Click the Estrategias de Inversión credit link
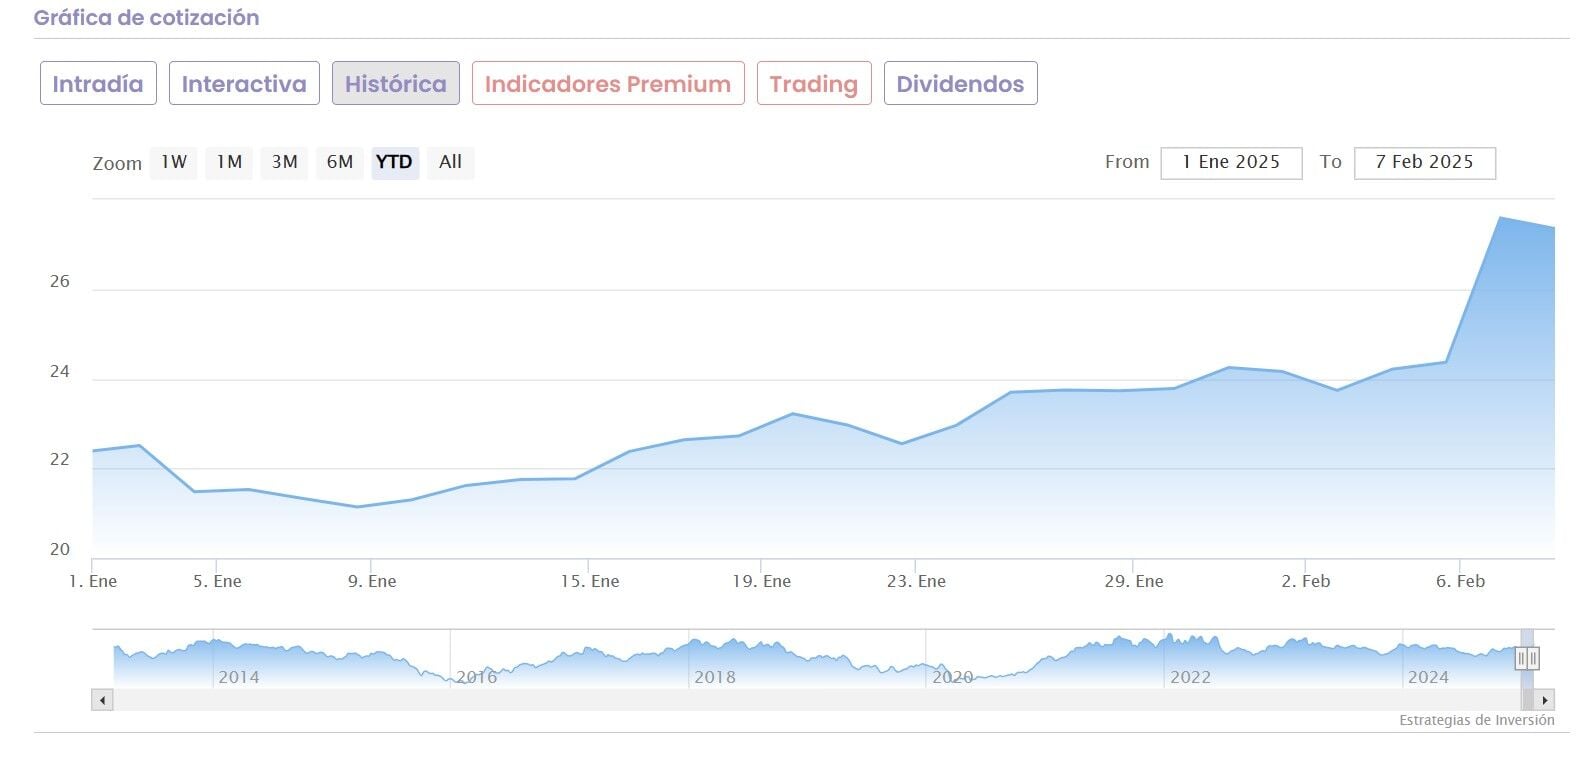1586x761 pixels. [1476, 720]
